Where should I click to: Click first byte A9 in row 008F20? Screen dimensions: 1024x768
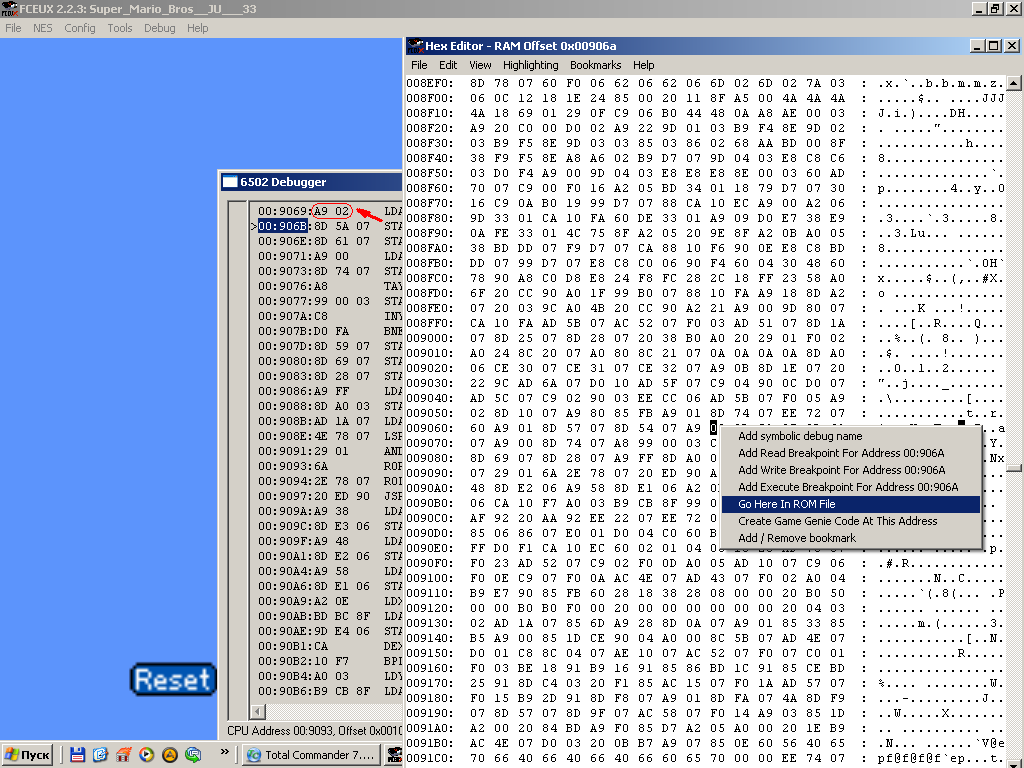coord(477,129)
